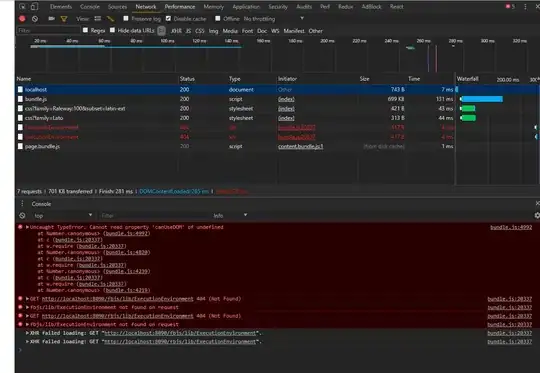Open the Security tab
This screenshot has width=540, height=373.
click(278, 7)
